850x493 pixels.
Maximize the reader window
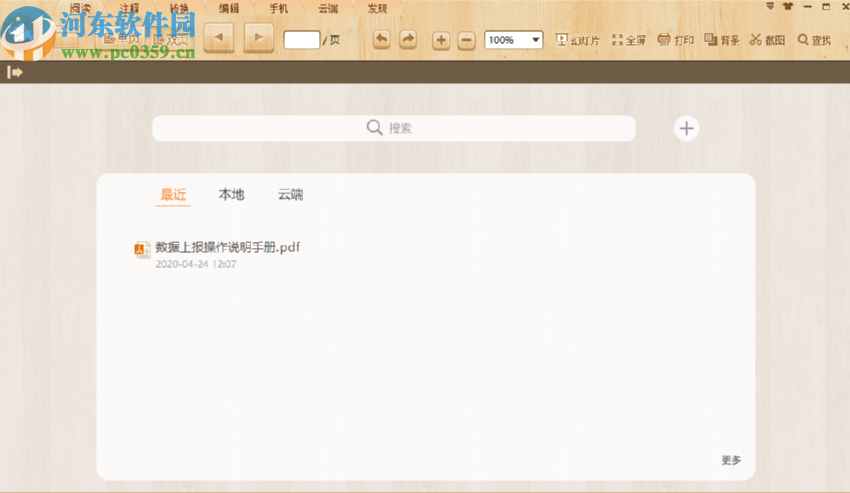tap(826, 7)
